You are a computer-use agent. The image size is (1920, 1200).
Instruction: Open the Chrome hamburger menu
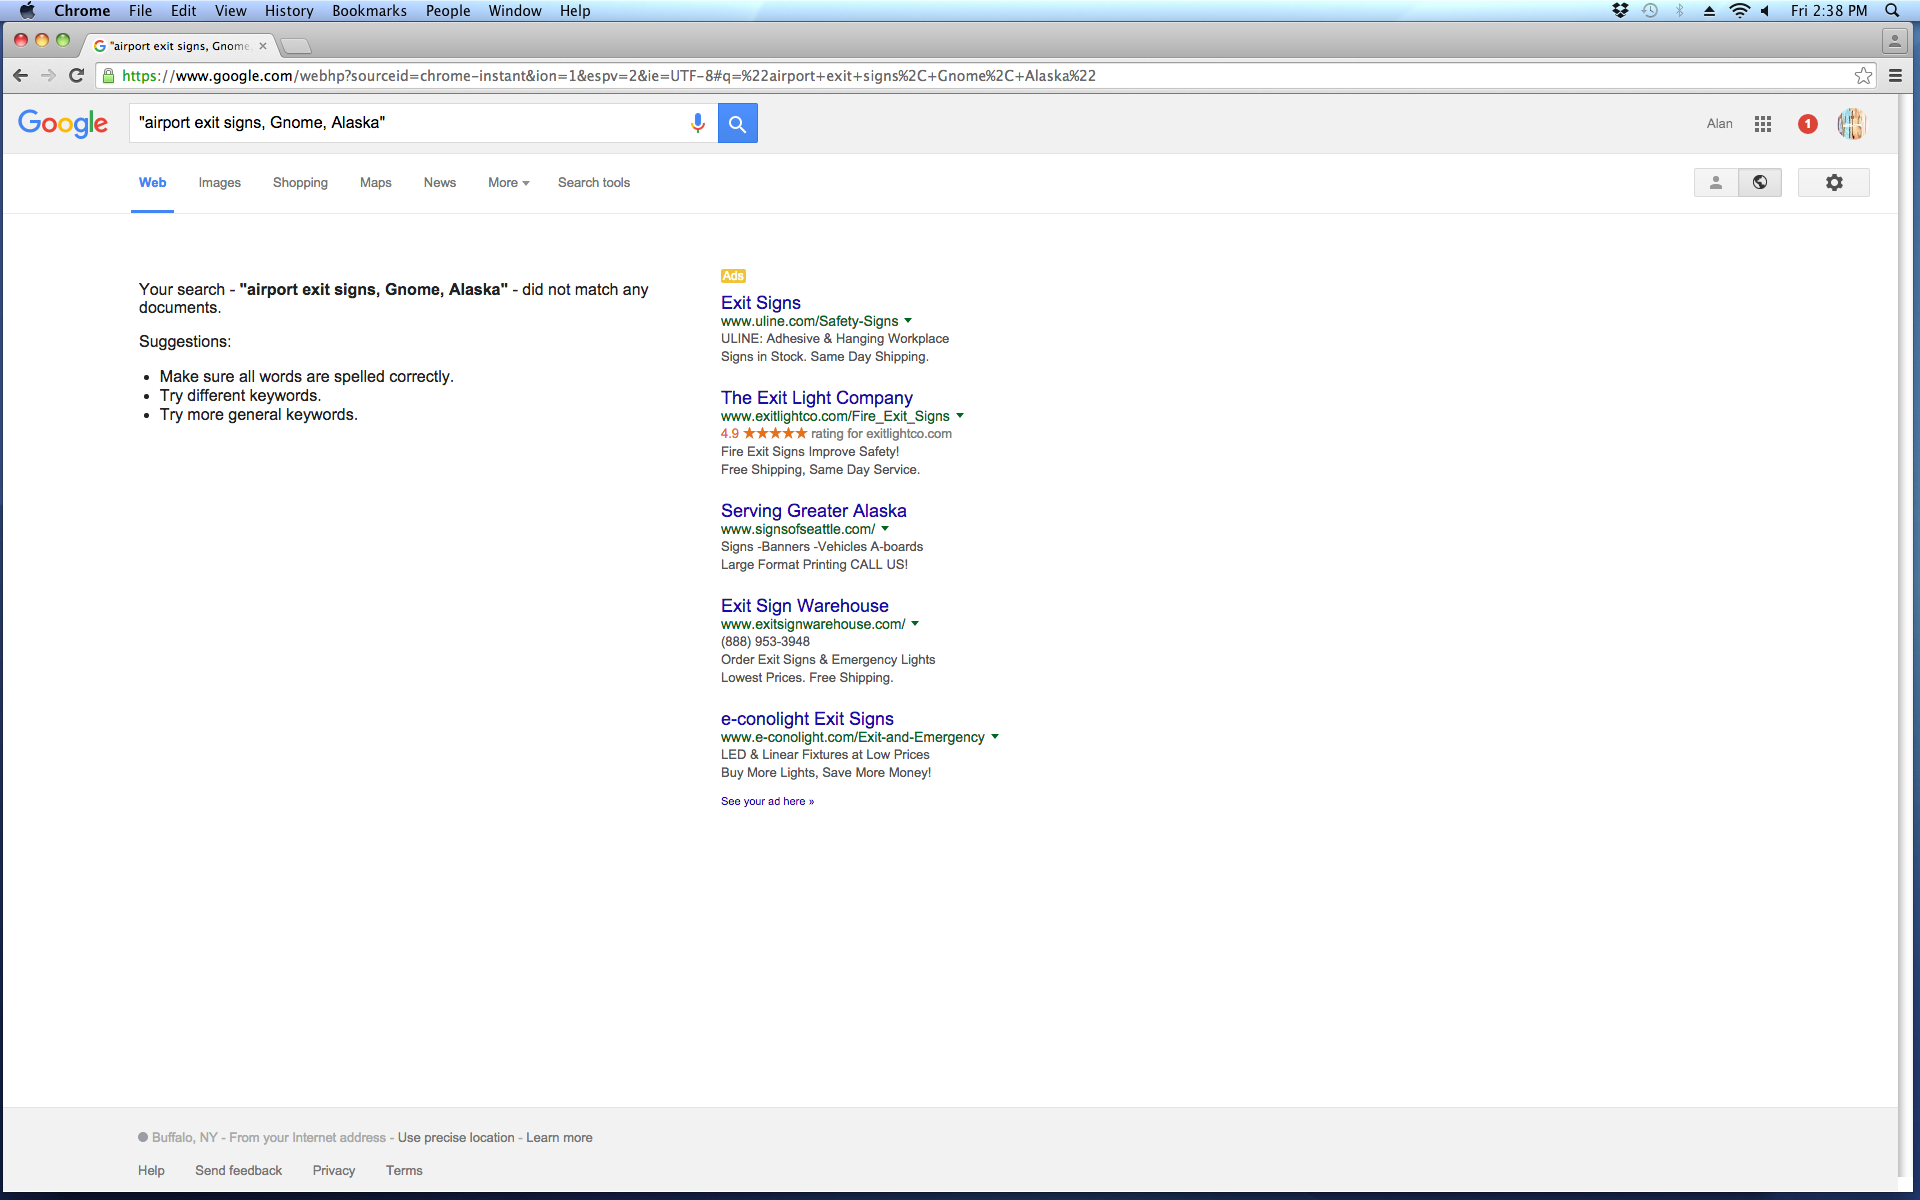1895,76
